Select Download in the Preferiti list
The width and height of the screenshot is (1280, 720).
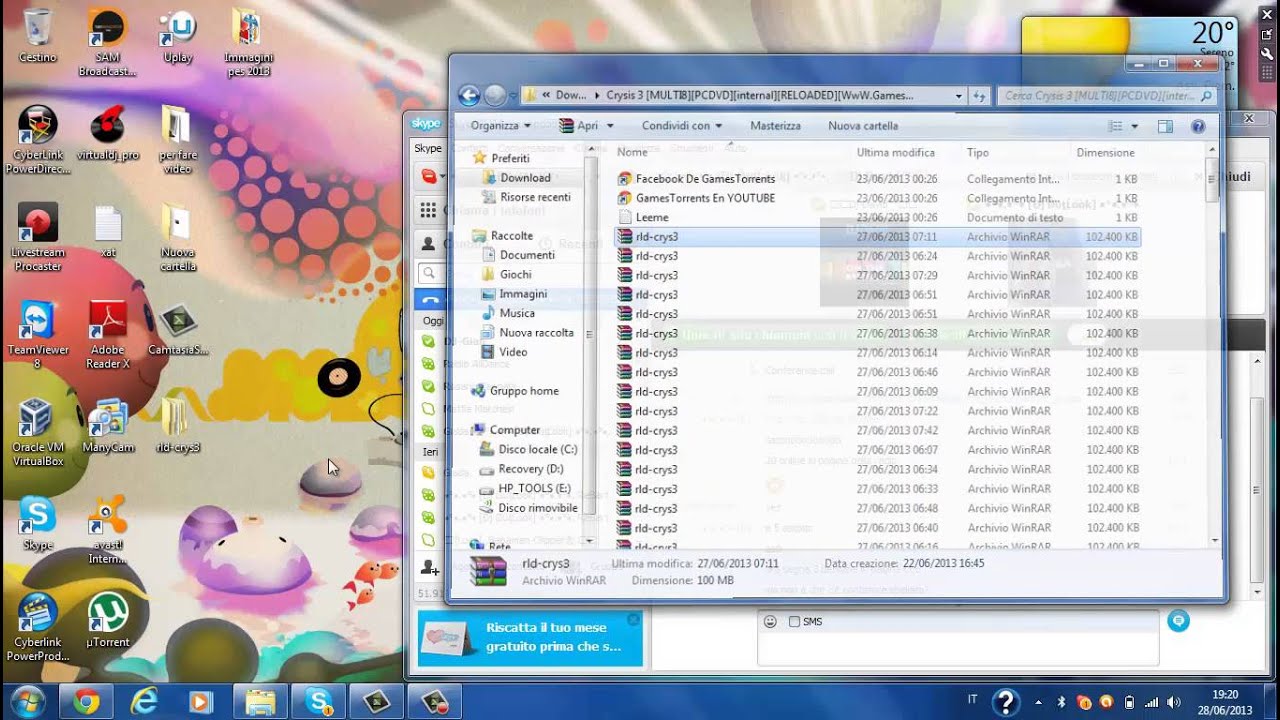[x=525, y=178]
